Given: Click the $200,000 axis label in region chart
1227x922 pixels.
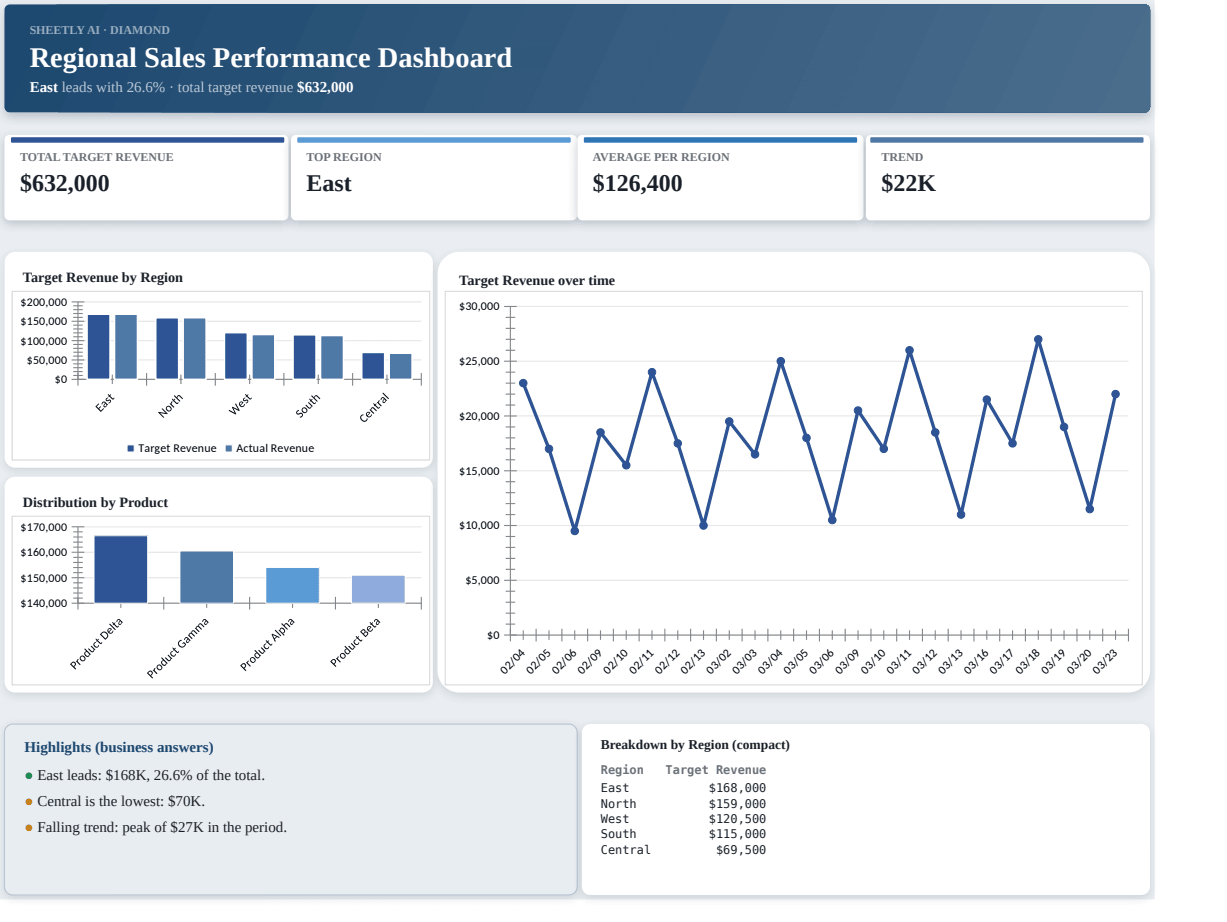Looking at the screenshot, I should click(44, 303).
